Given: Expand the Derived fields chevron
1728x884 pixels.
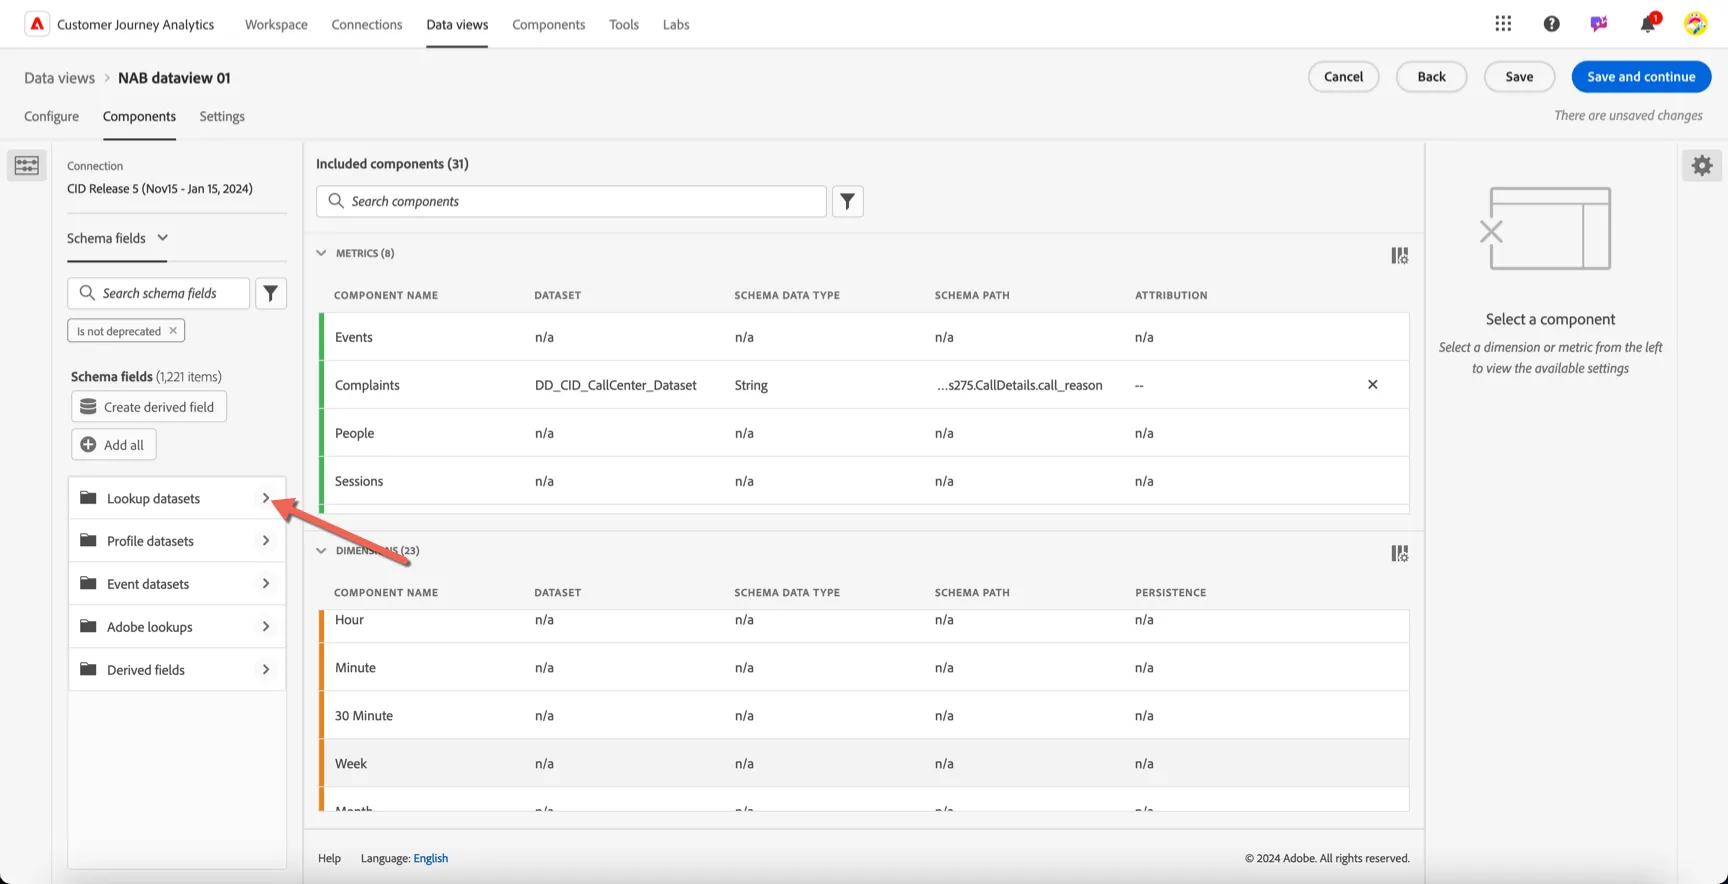Looking at the screenshot, I should click(x=266, y=670).
